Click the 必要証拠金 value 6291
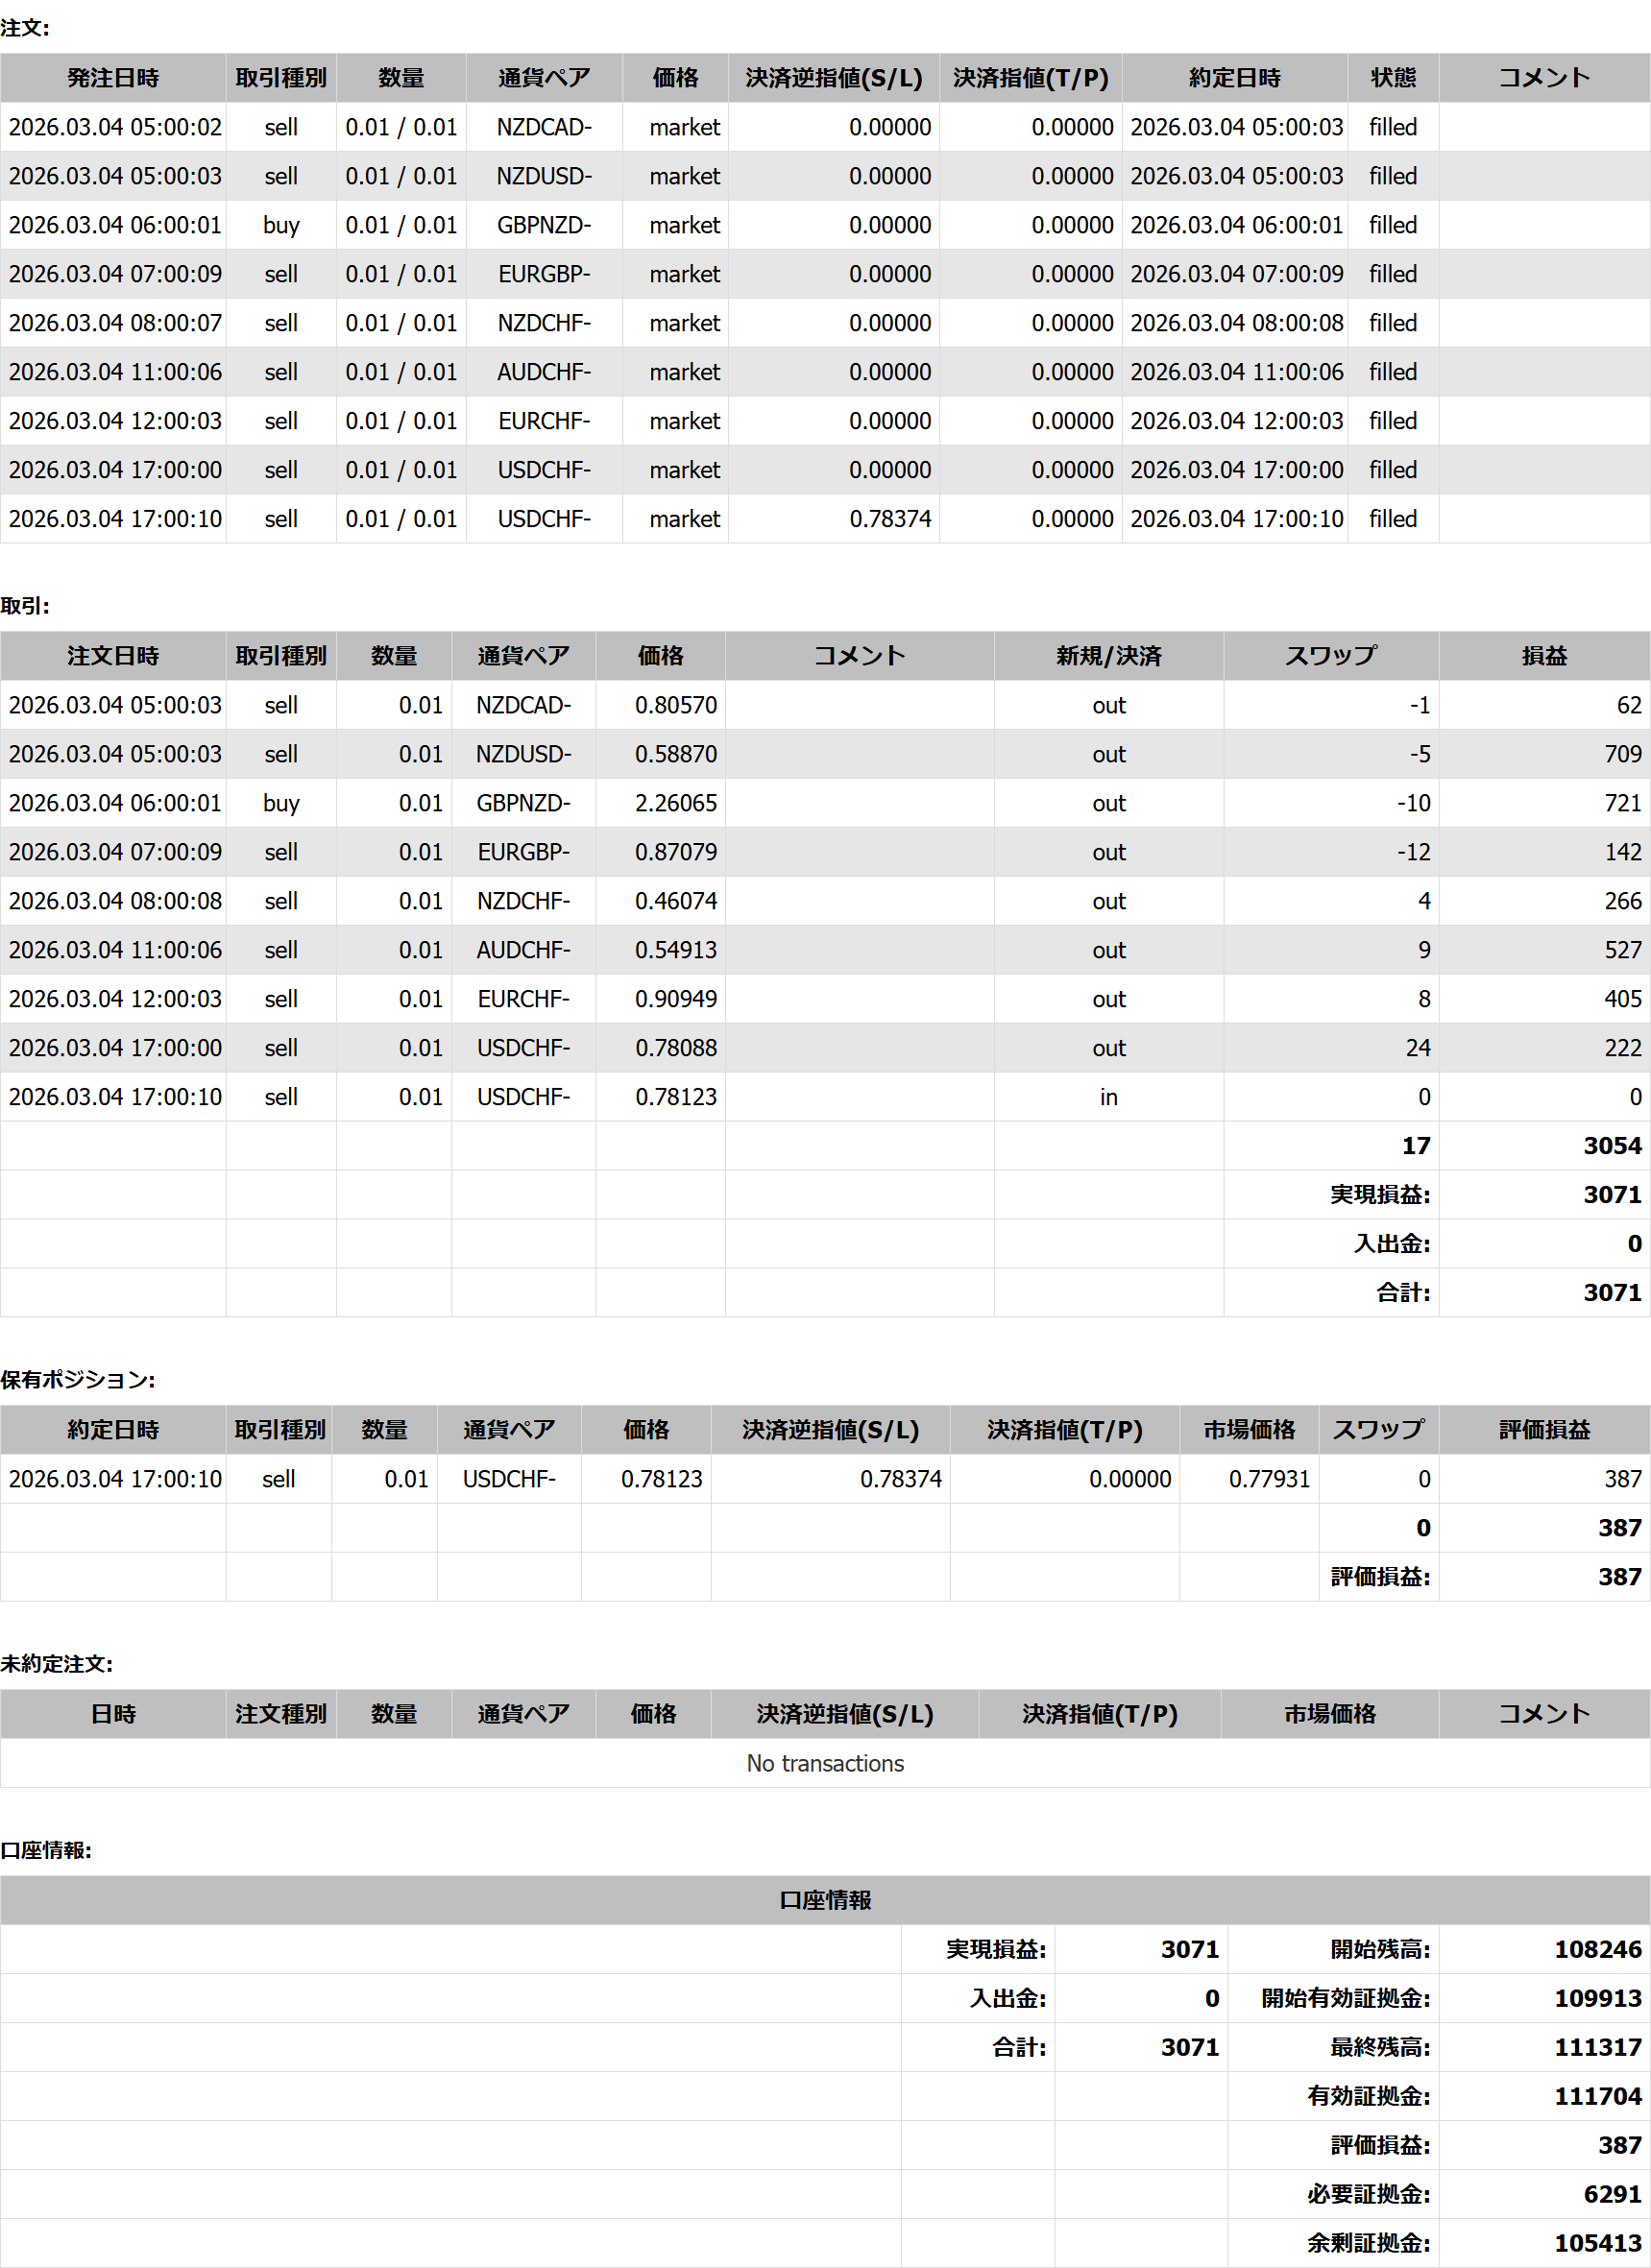Image resolution: width=1651 pixels, height=2268 pixels. point(1611,2194)
